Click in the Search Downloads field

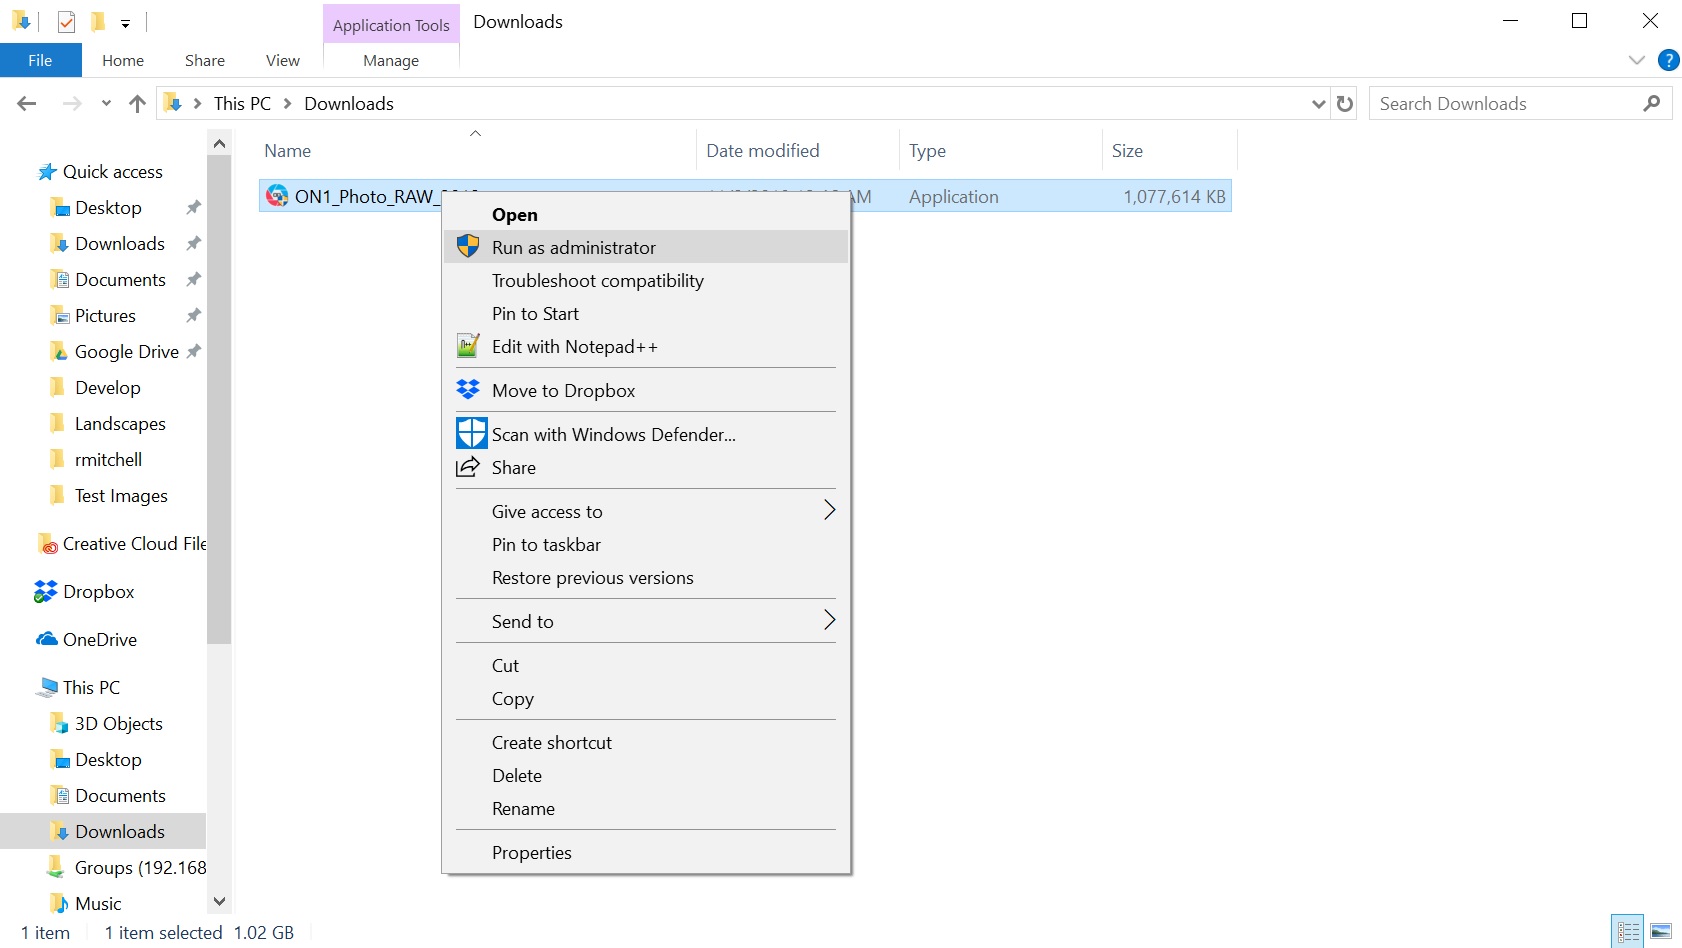(x=1500, y=104)
